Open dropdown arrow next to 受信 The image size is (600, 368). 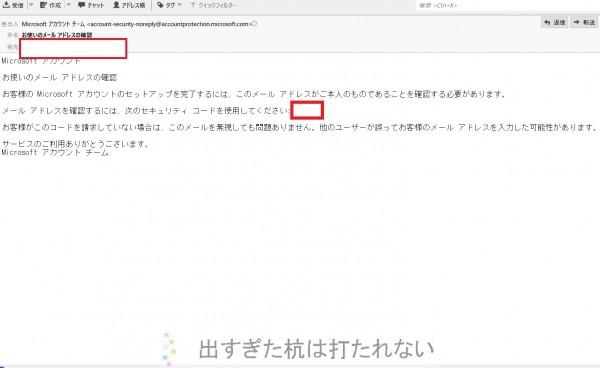click(x=31, y=5)
